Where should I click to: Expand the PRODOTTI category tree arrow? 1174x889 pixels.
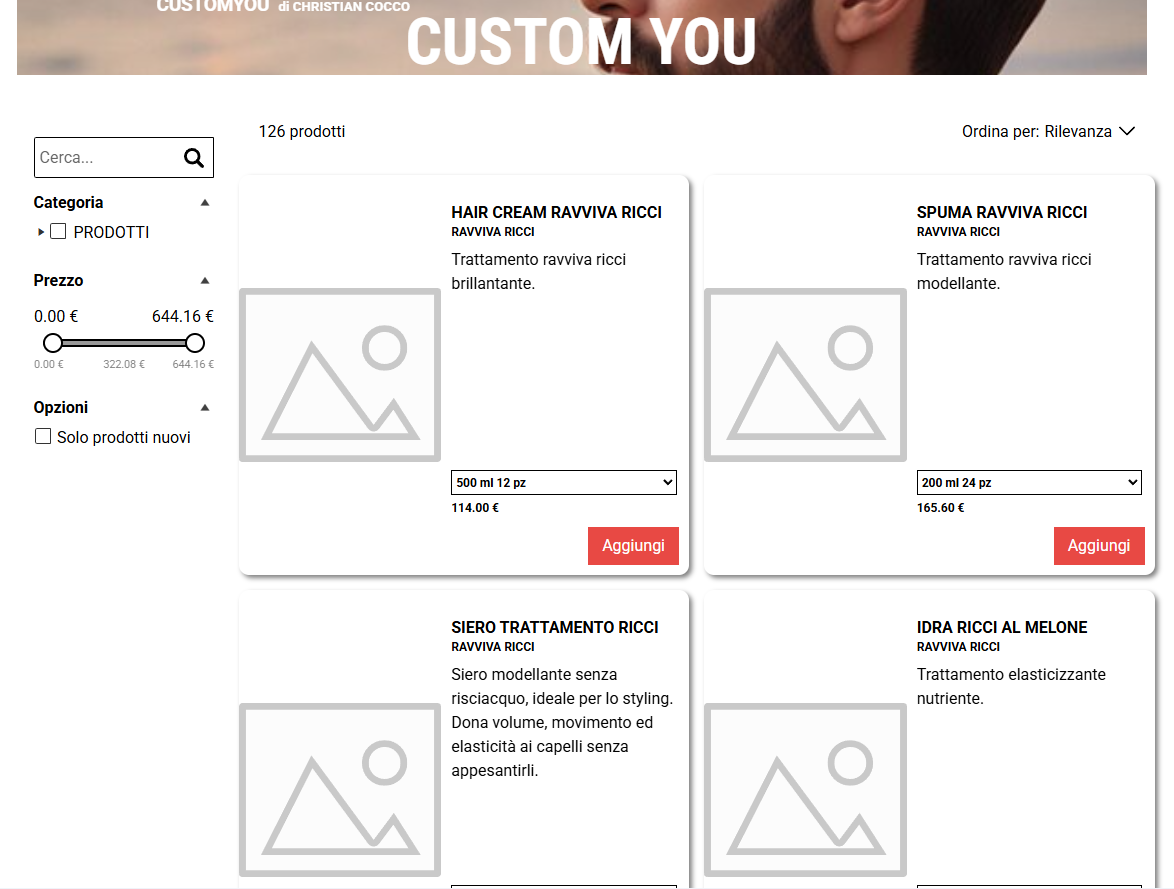(x=41, y=232)
